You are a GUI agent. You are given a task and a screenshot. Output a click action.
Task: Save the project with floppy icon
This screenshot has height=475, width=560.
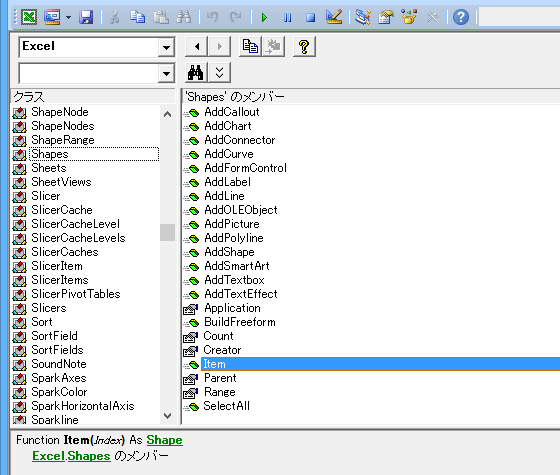coord(86,17)
